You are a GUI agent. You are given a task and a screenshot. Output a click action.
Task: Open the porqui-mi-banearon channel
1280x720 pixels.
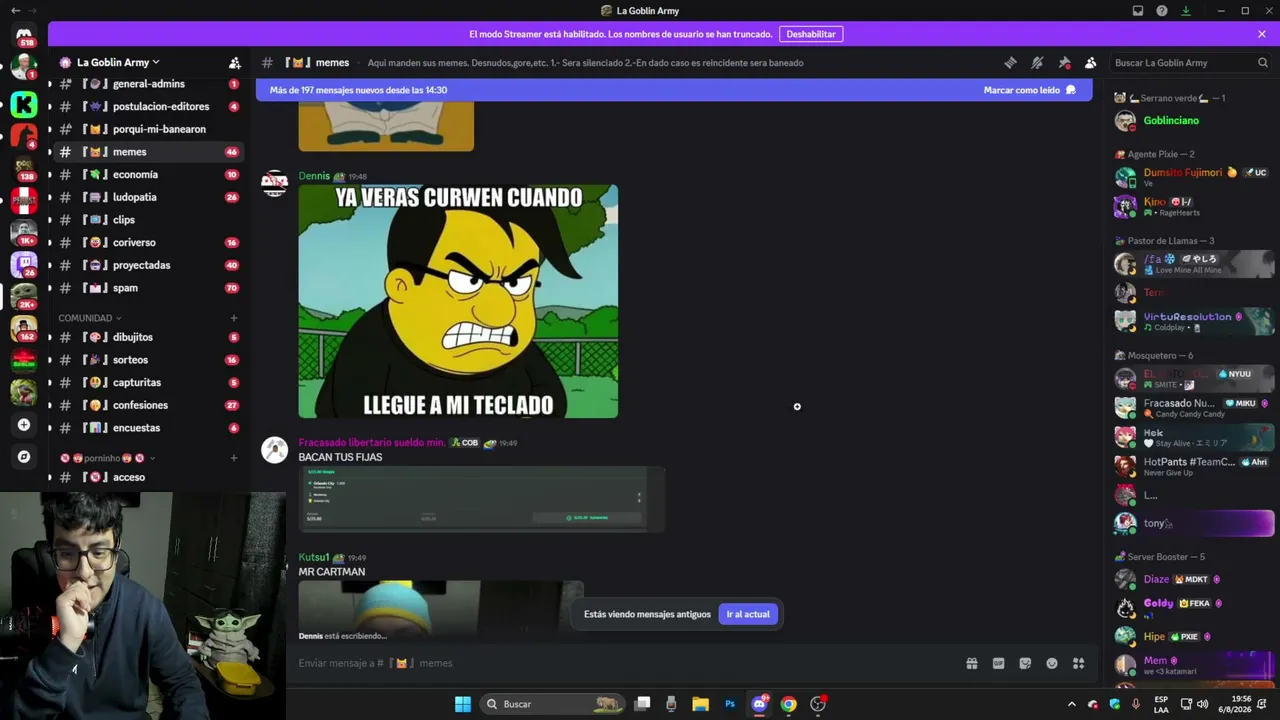(148, 129)
